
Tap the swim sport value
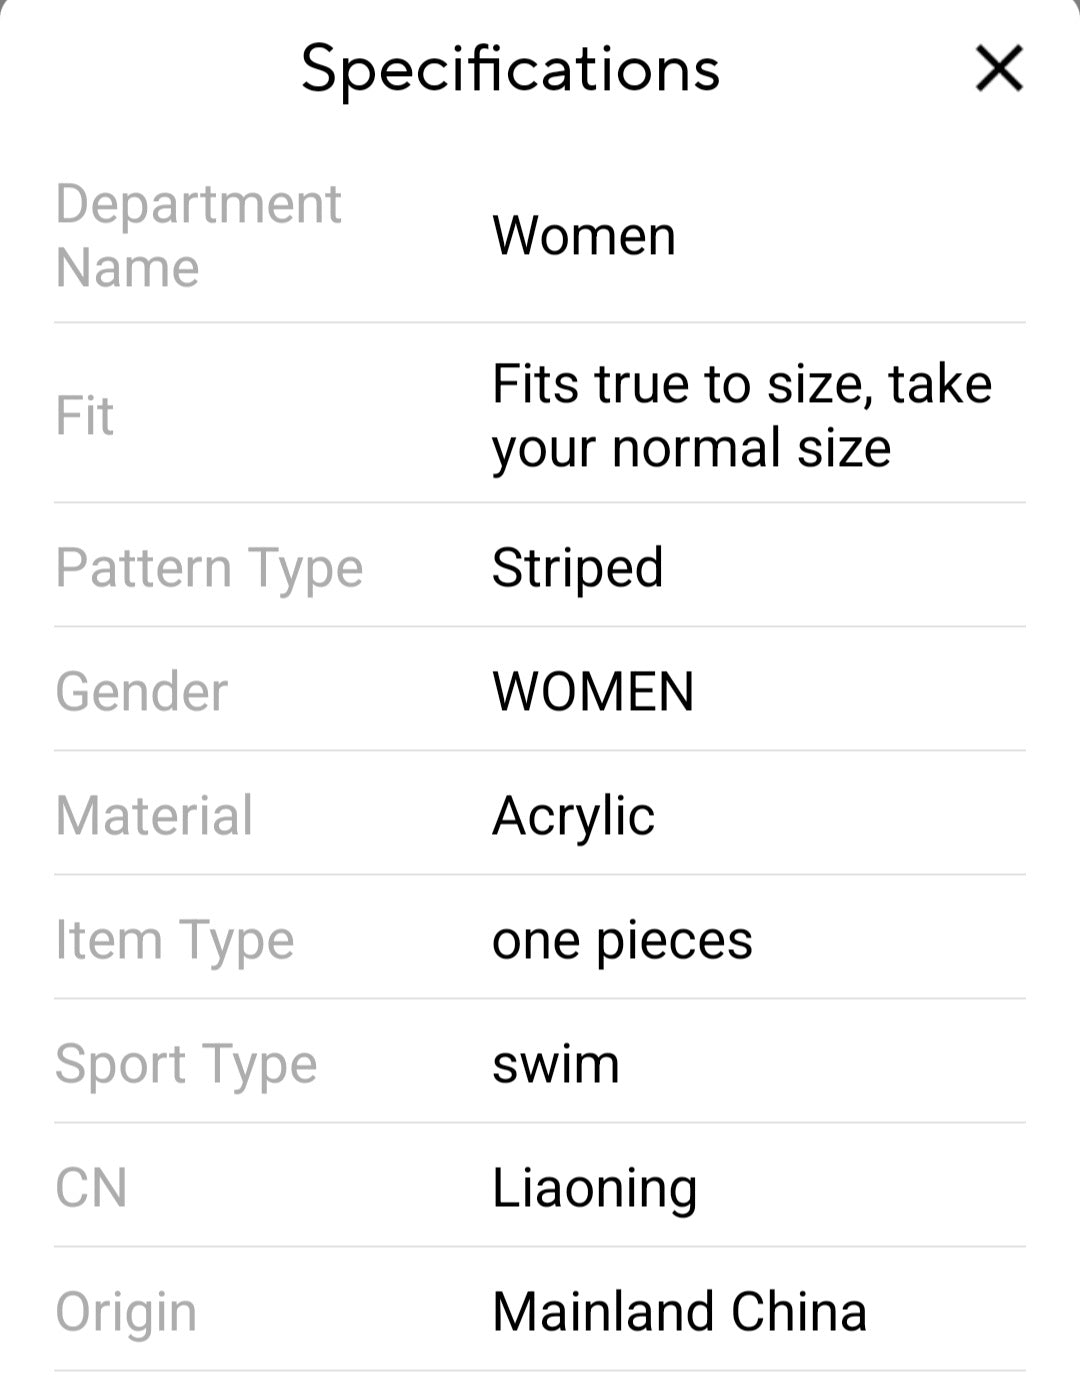[x=556, y=1064]
